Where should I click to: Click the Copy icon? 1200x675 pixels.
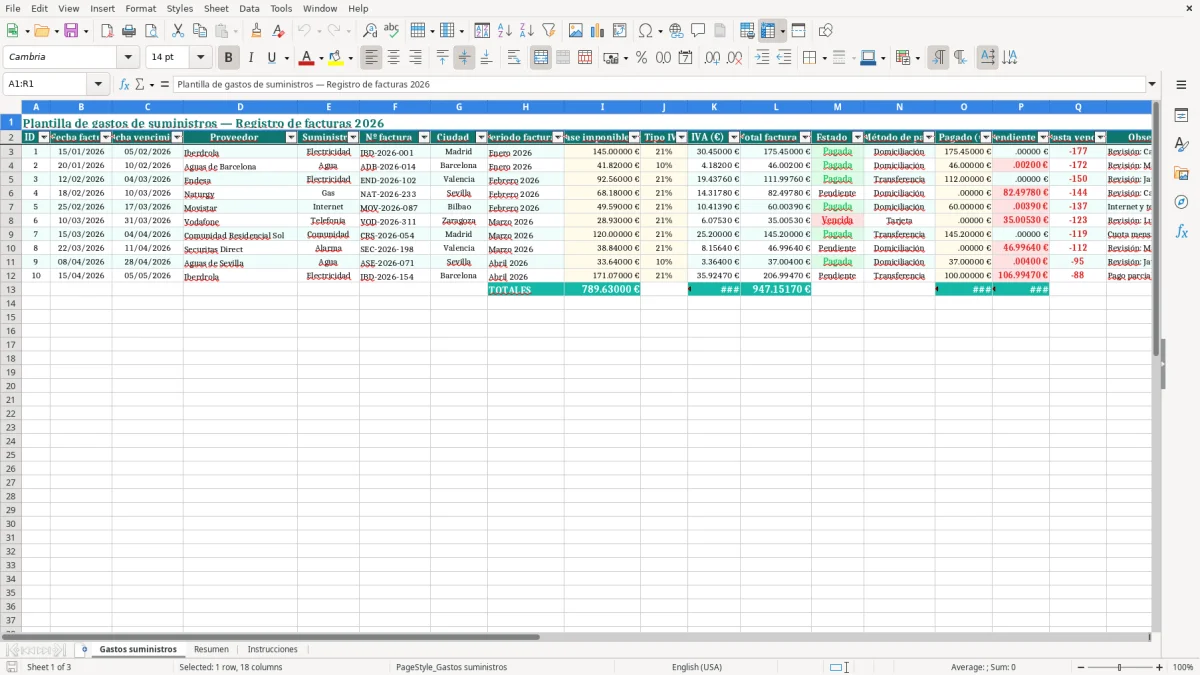[x=200, y=31]
